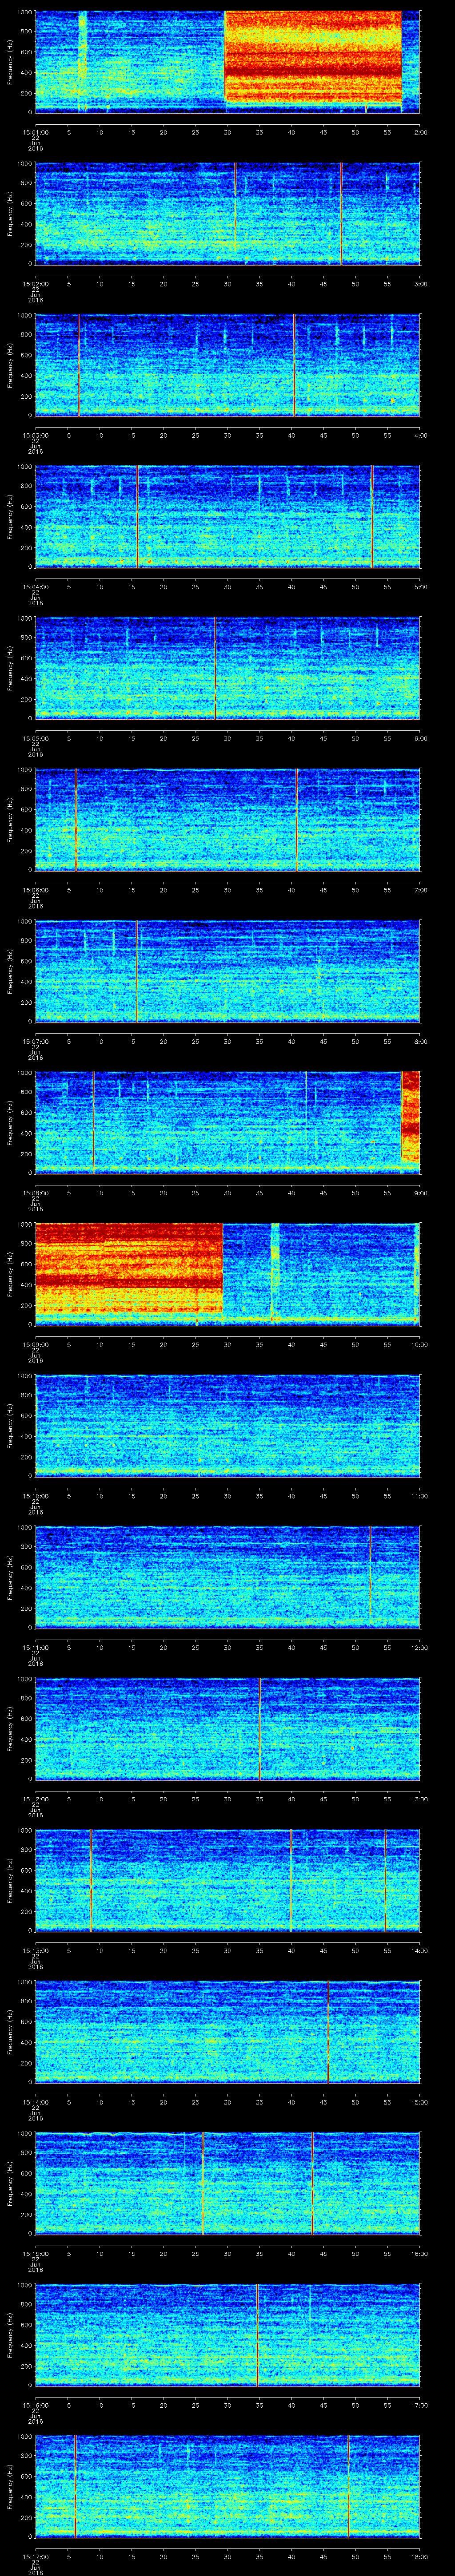Viewport: 455px width, 2576px height.
Task: Select the red line near 26 s in the 15:15:00 spectrogram
Action: (203, 2182)
